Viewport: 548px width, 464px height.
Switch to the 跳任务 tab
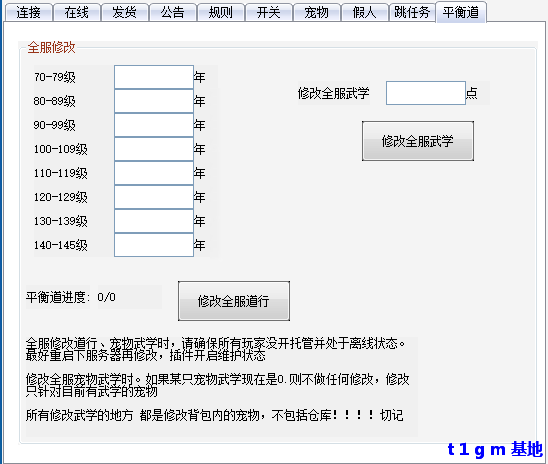tap(412, 13)
